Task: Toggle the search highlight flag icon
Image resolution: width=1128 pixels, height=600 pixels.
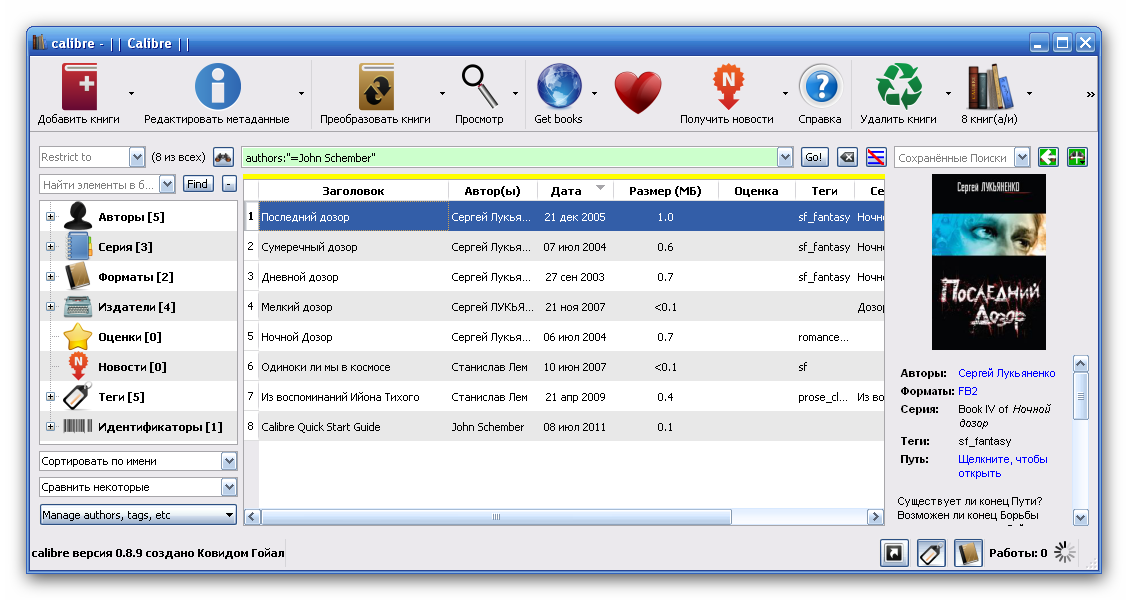Action: (x=875, y=157)
